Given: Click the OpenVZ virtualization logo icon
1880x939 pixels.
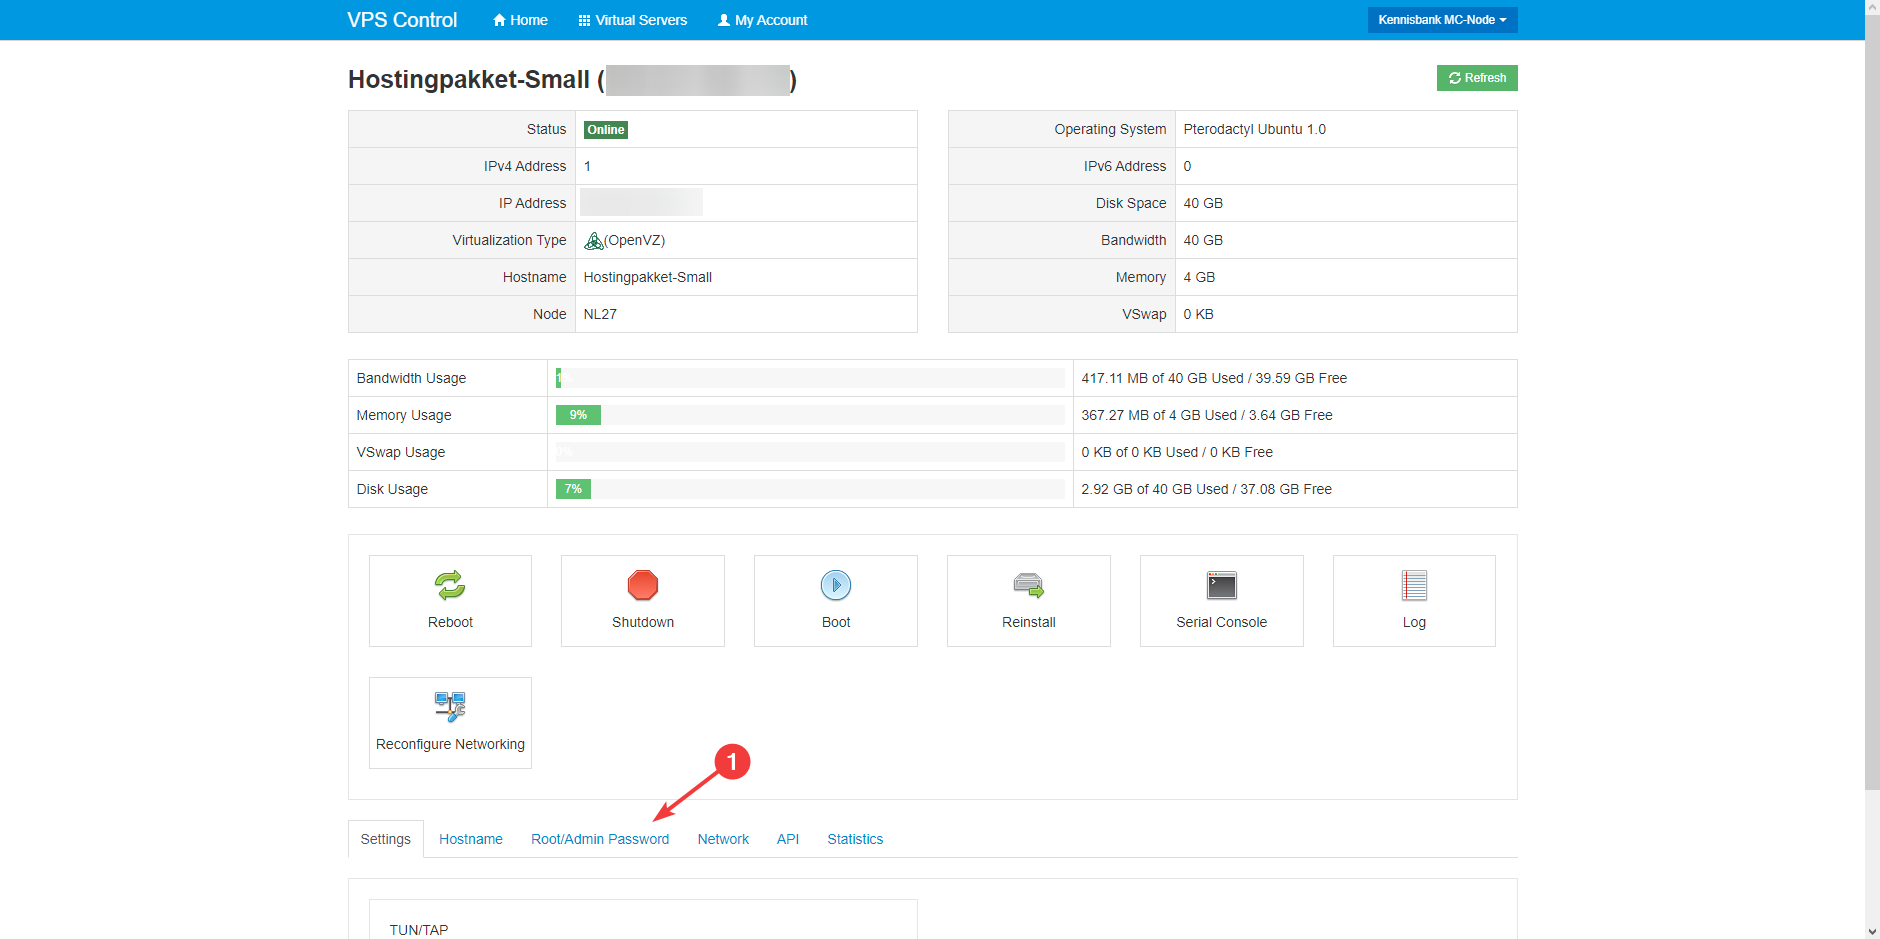Looking at the screenshot, I should pyautogui.click(x=593, y=241).
